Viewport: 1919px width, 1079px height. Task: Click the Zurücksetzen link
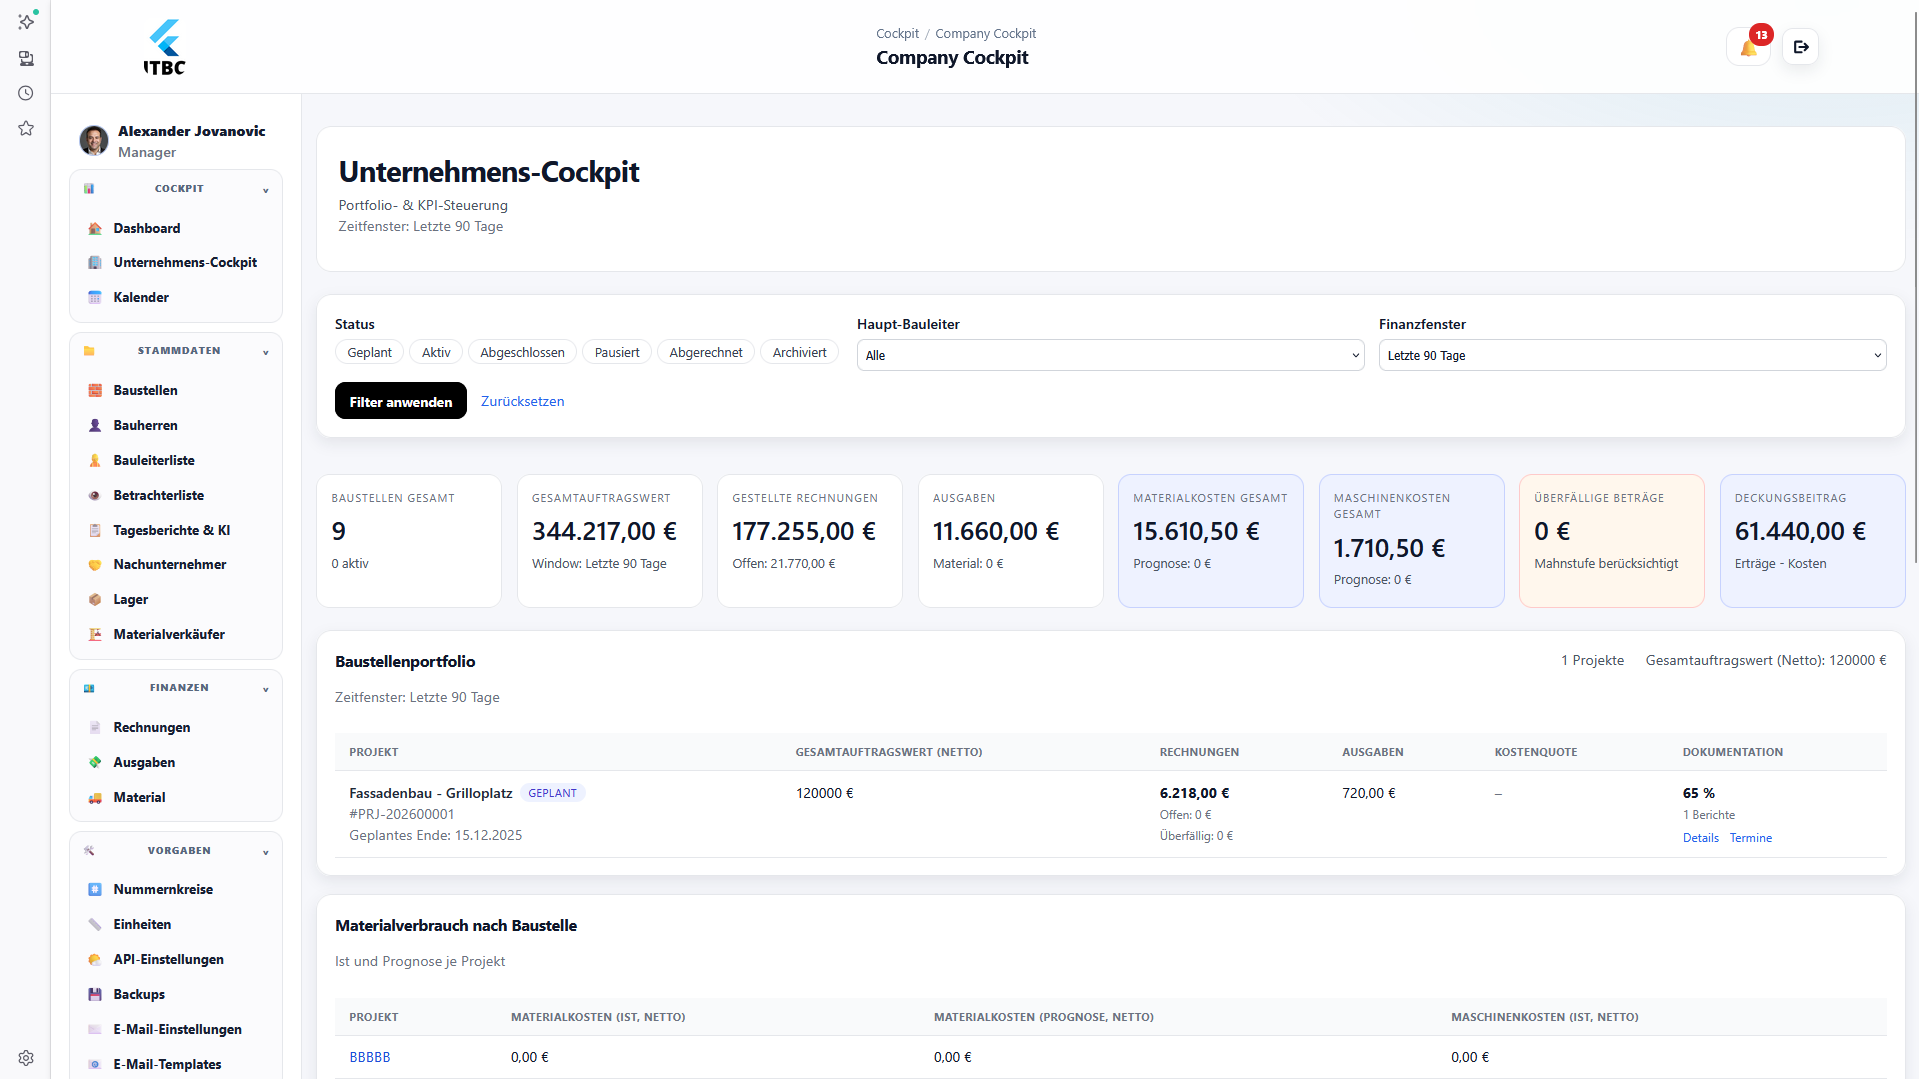tap(522, 401)
